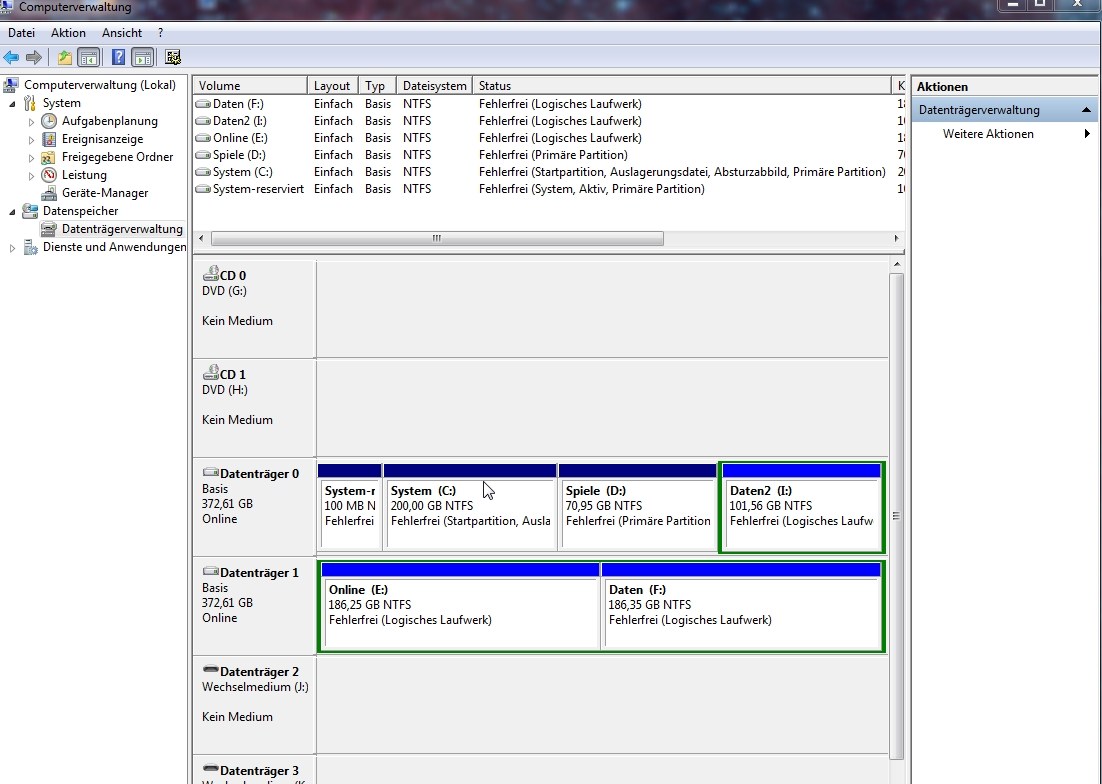Select the Daten2 (I:) partition block
1102x784 pixels.
coord(801,512)
